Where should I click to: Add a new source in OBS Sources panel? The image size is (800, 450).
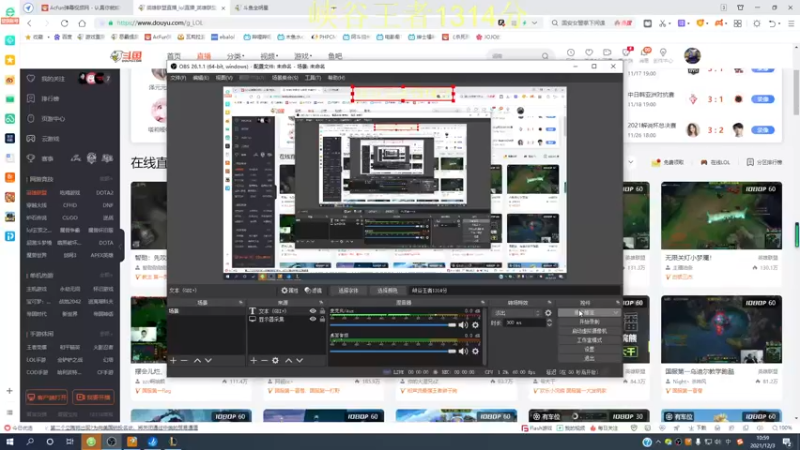(254, 360)
